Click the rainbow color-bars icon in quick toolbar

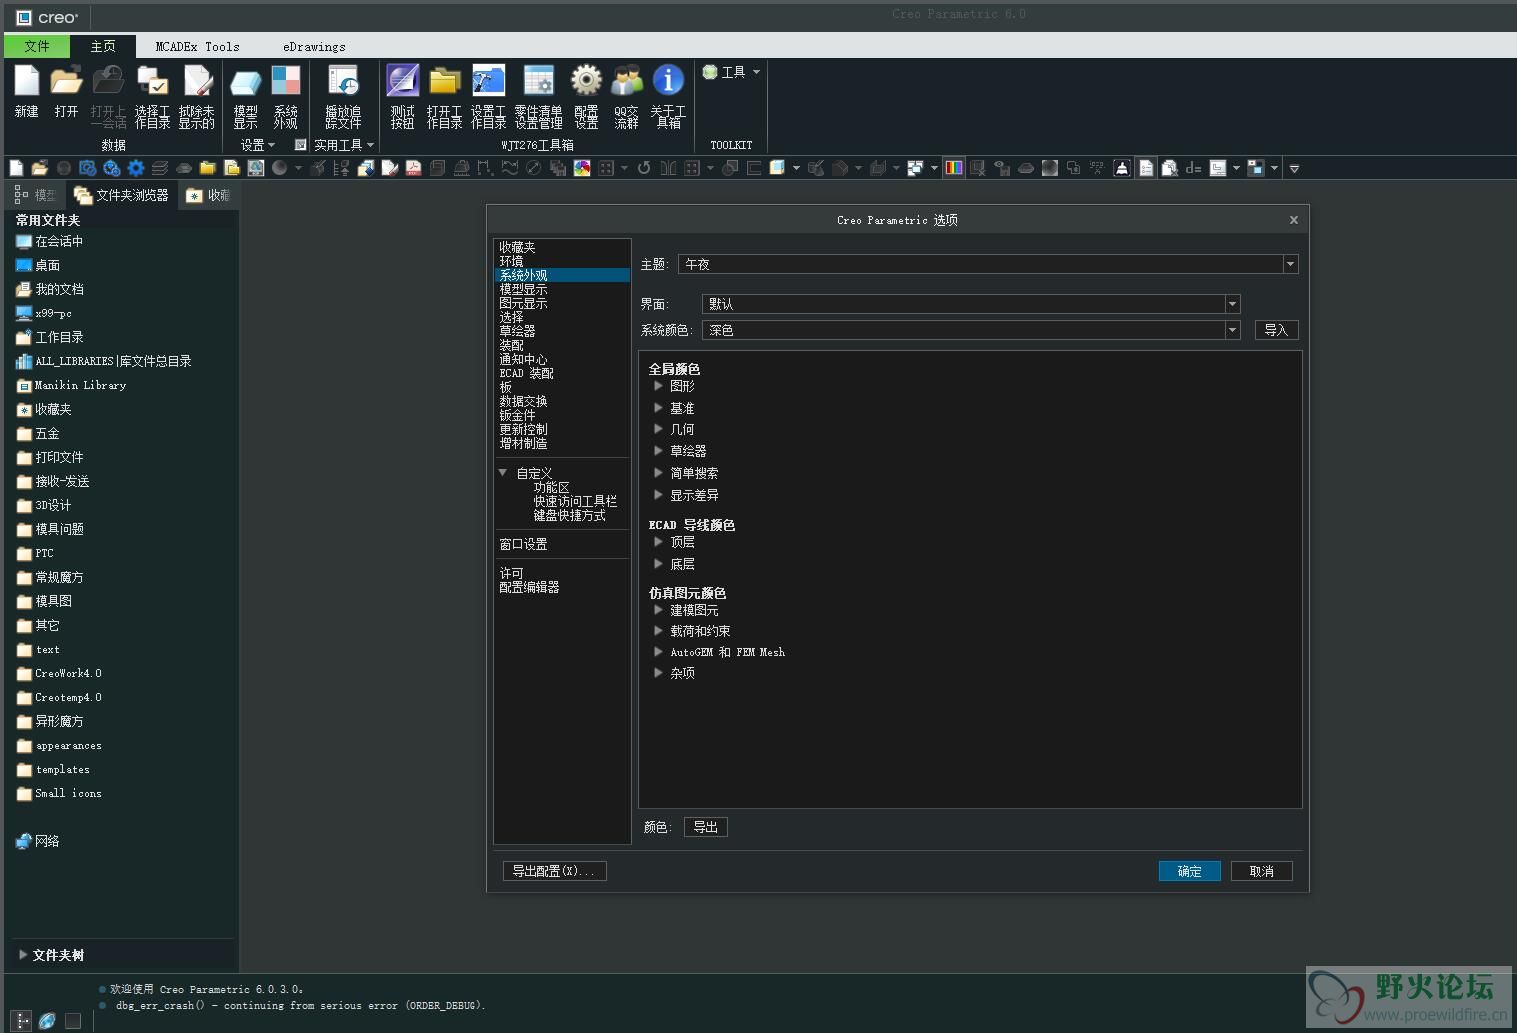coord(954,168)
